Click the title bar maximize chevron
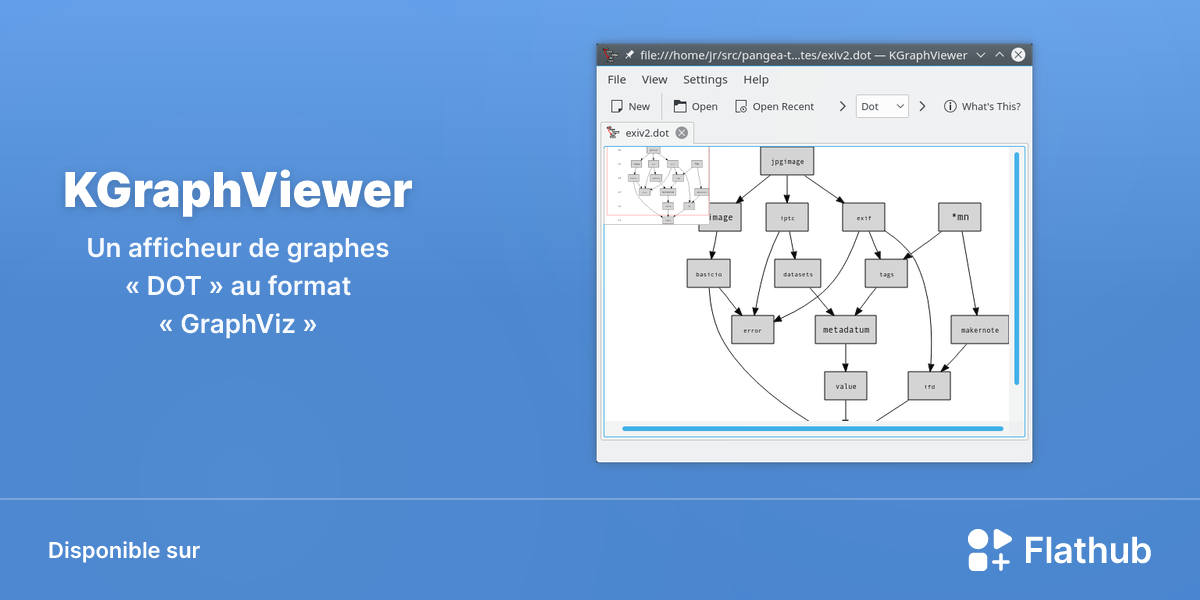Viewport: 1200px width, 600px height. pos(999,55)
